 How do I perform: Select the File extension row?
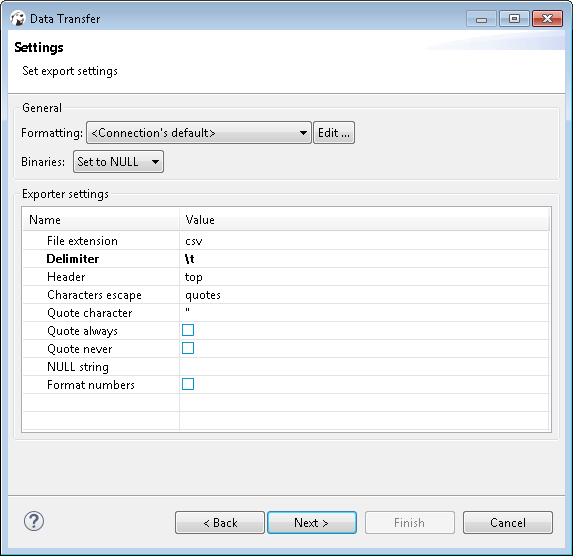click(286, 241)
